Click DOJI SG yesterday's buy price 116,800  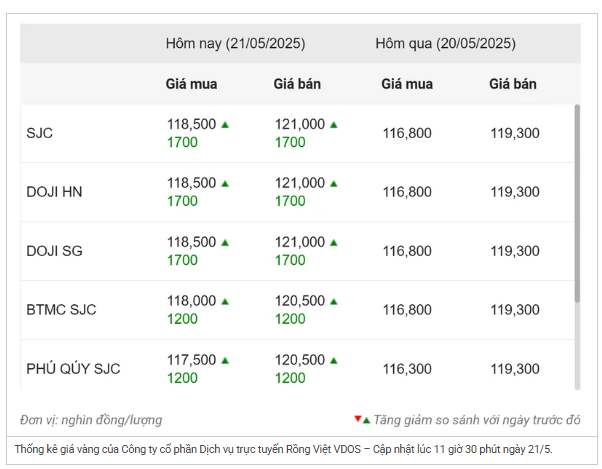point(407,251)
